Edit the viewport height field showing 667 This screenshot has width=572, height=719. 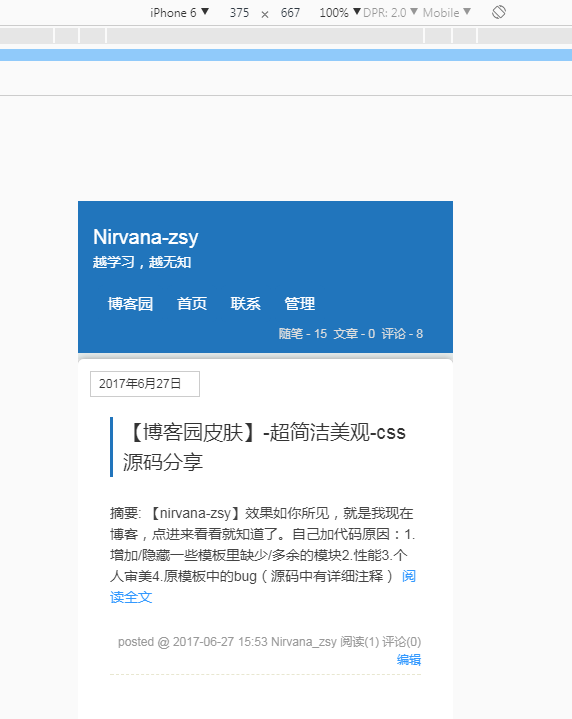pyautogui.click(x=290, y=12)
